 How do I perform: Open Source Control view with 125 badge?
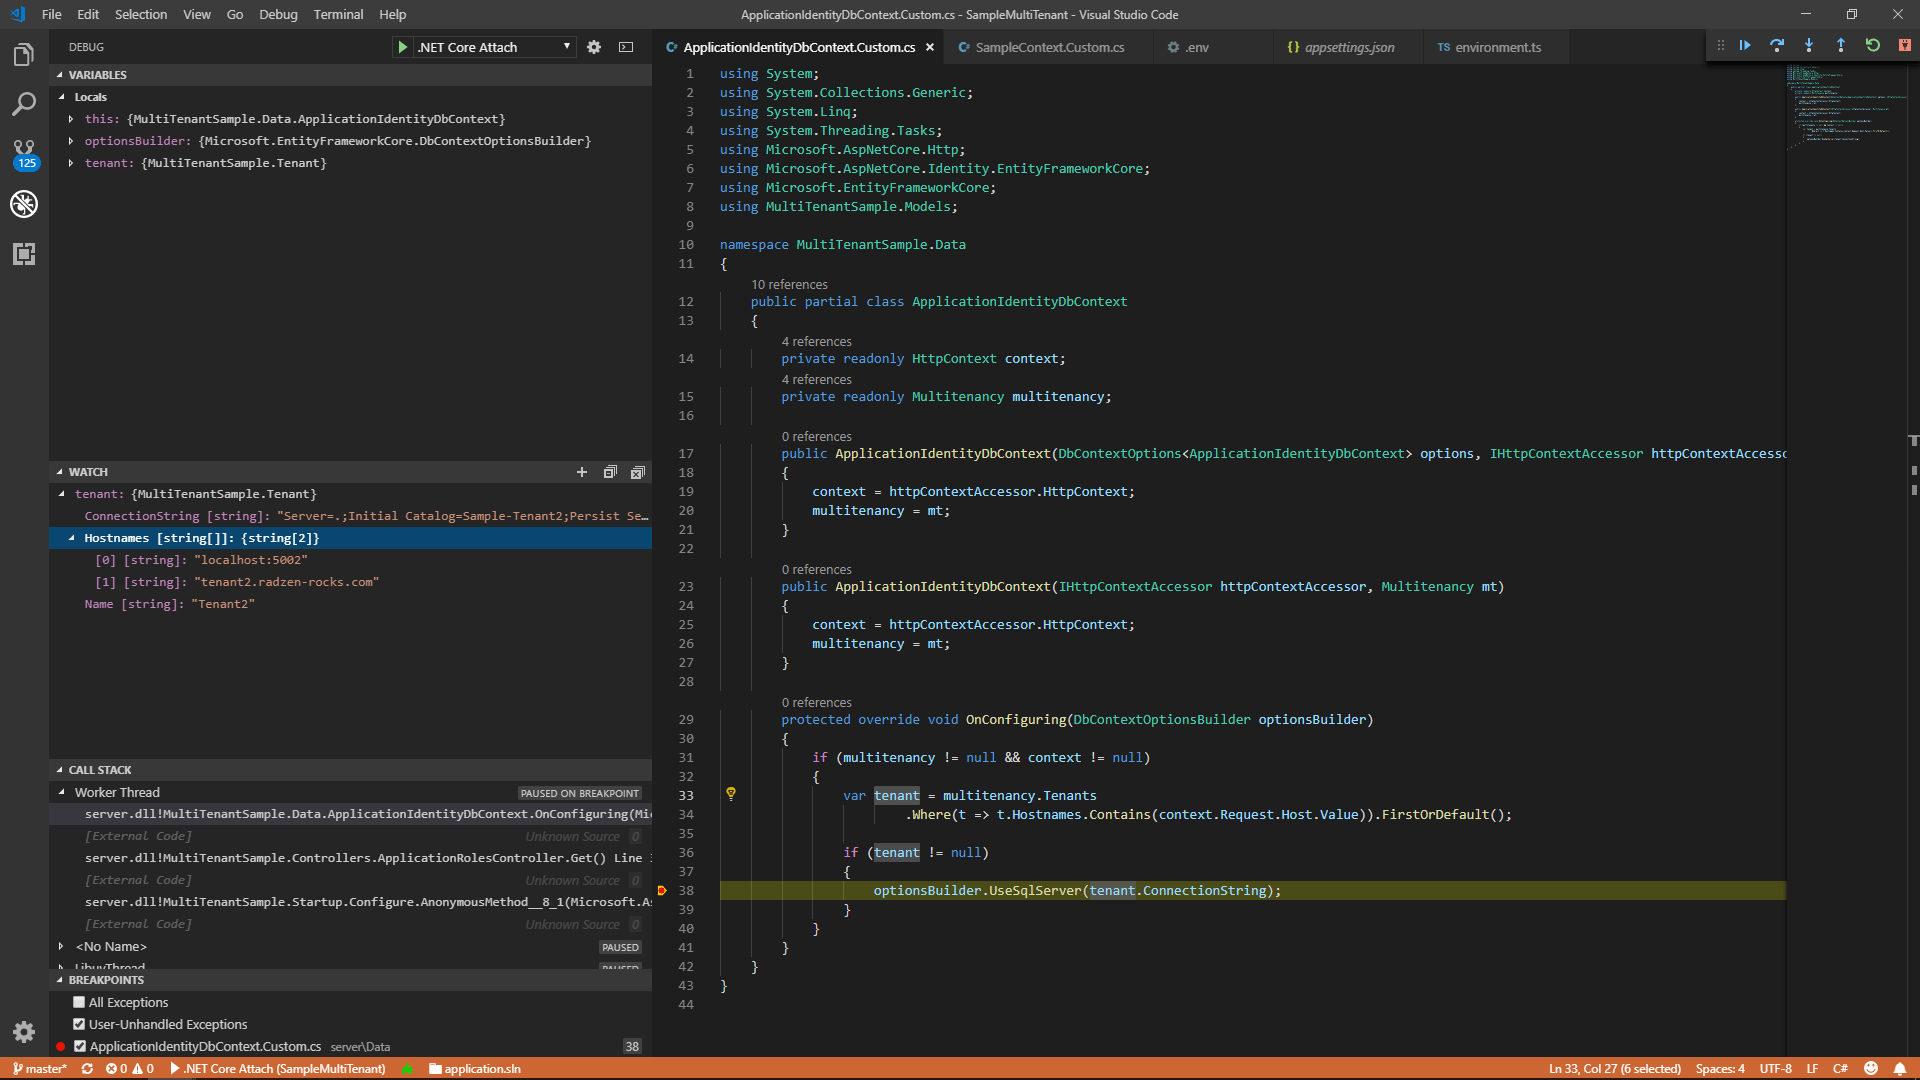[24, 154]
